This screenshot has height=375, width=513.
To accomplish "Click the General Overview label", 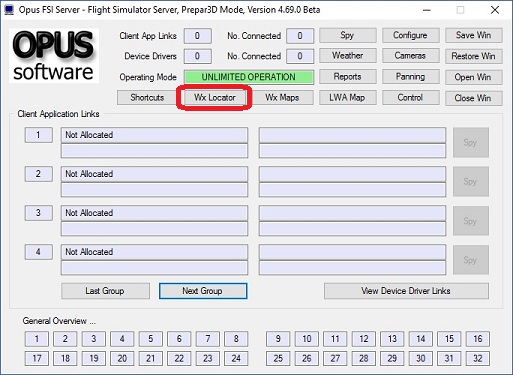I will (59, 321).
